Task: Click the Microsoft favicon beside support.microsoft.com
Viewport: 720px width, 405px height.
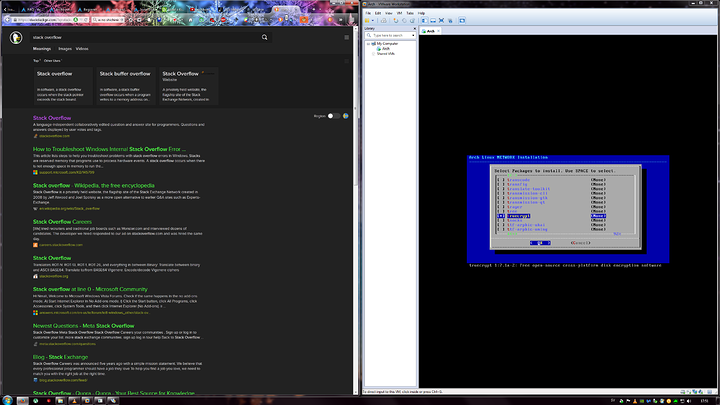Action: pyautogui.click(x=35, y=172)
